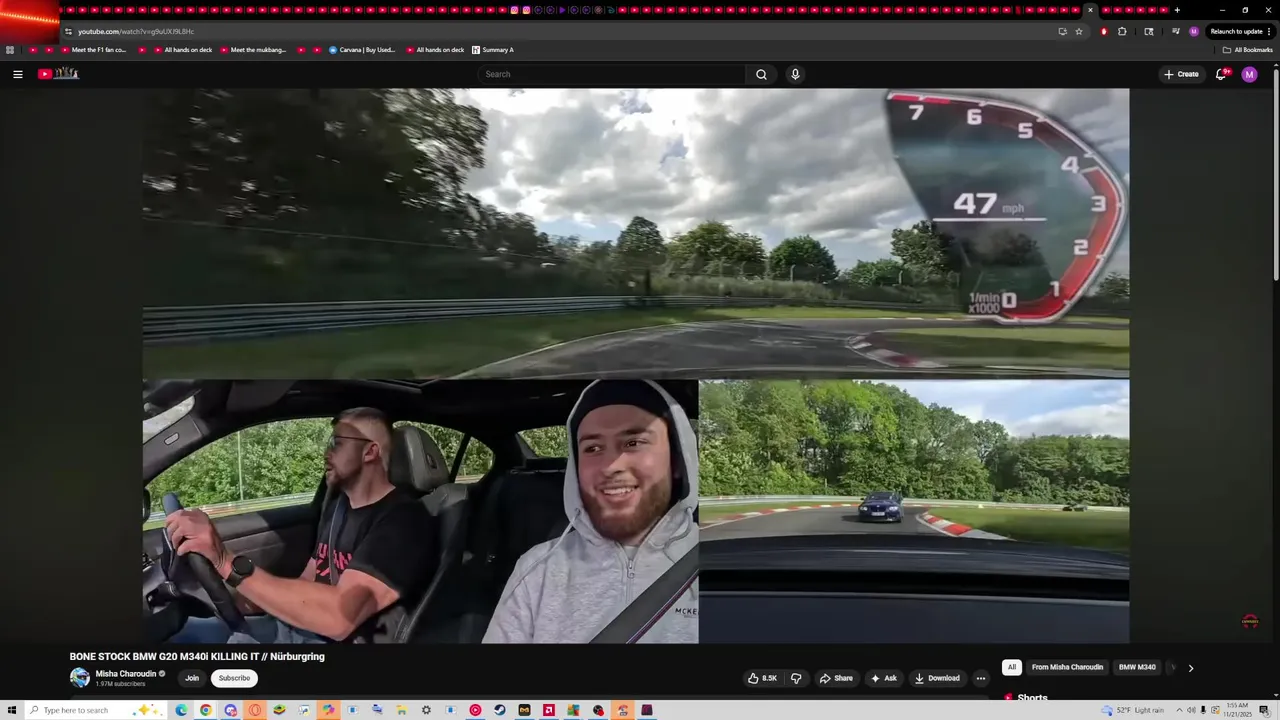Open the weather widget 52°F Light rain

click(1133, 710)
